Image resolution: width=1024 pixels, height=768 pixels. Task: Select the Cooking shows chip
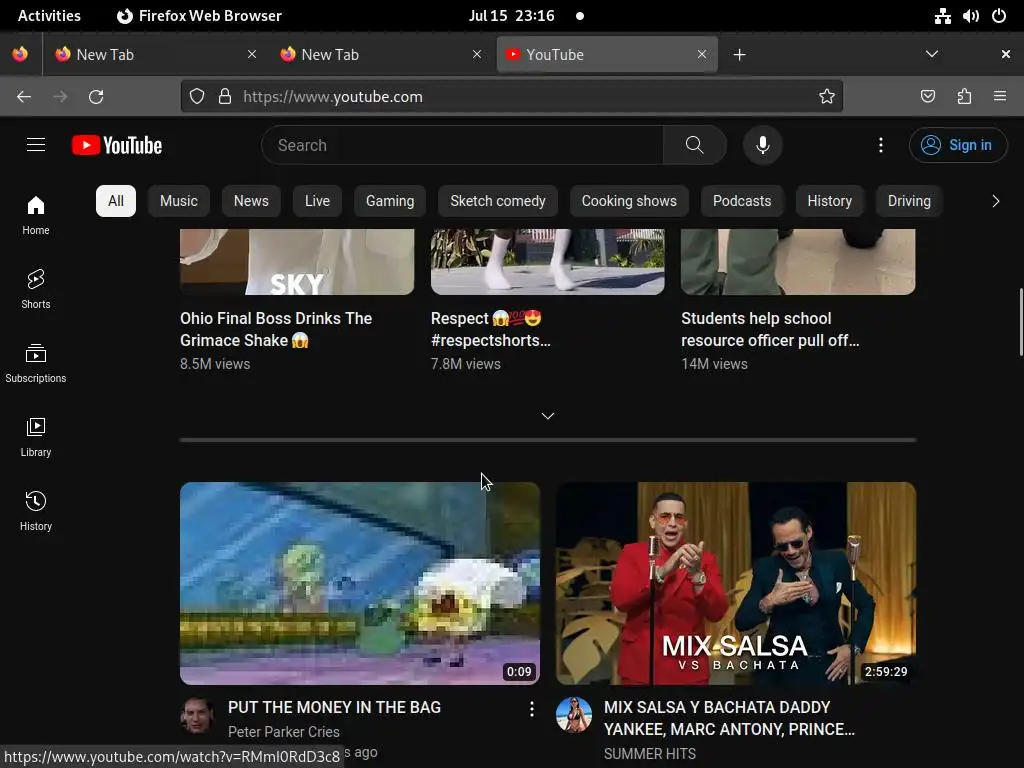[x=629, y=201]
